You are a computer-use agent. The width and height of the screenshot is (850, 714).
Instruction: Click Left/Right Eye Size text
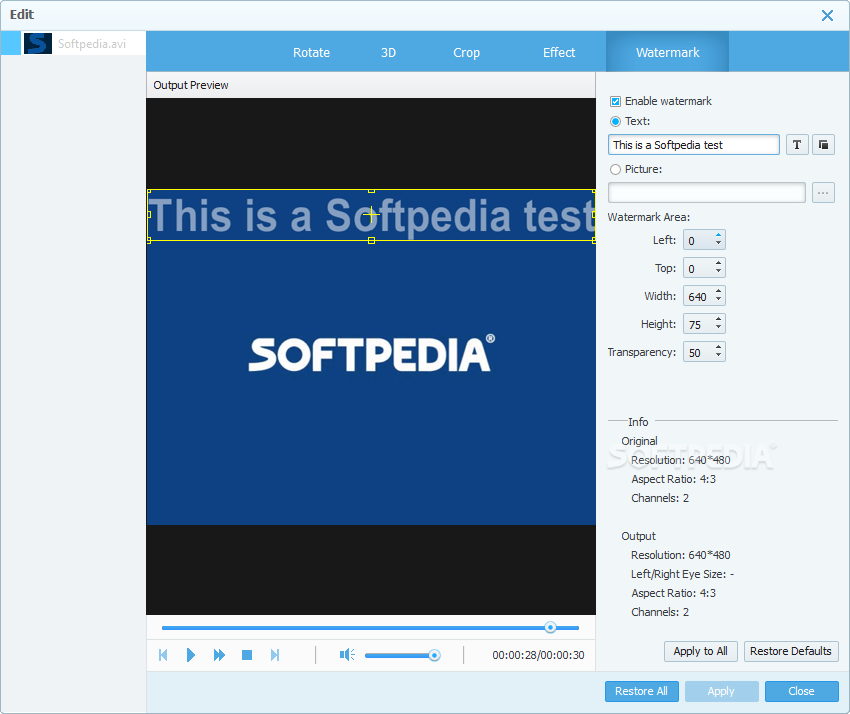coord(682,574)
